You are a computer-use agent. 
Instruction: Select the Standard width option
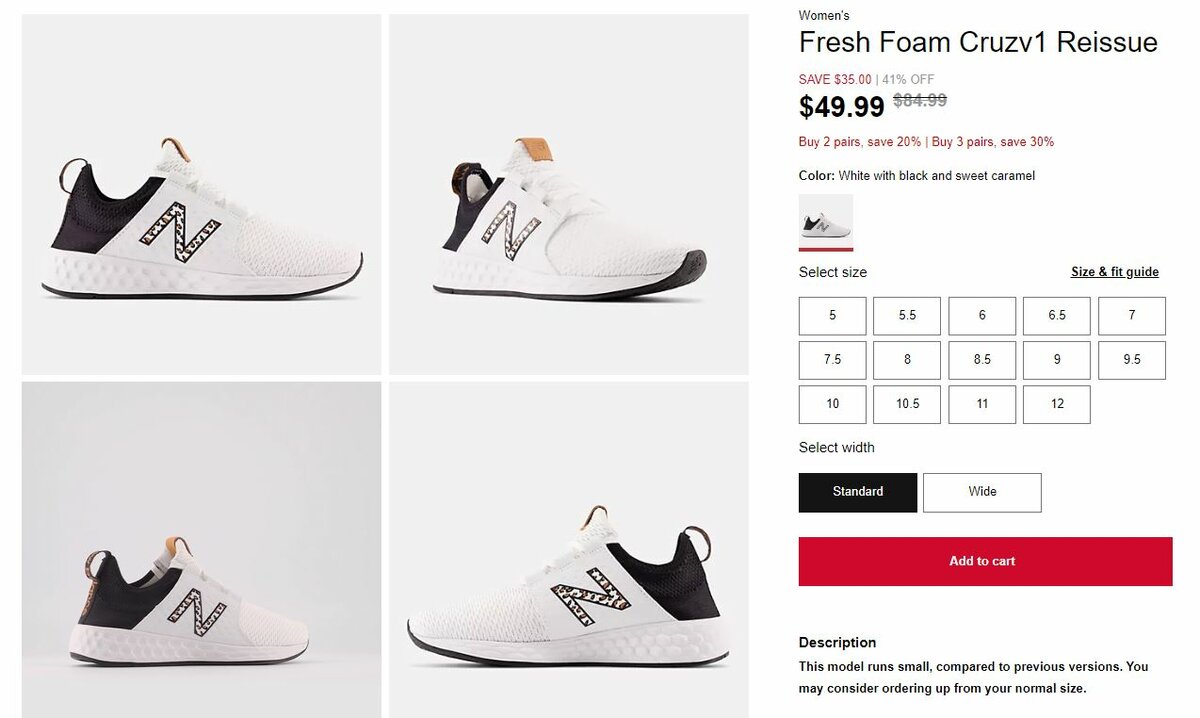tap(857, 492)
